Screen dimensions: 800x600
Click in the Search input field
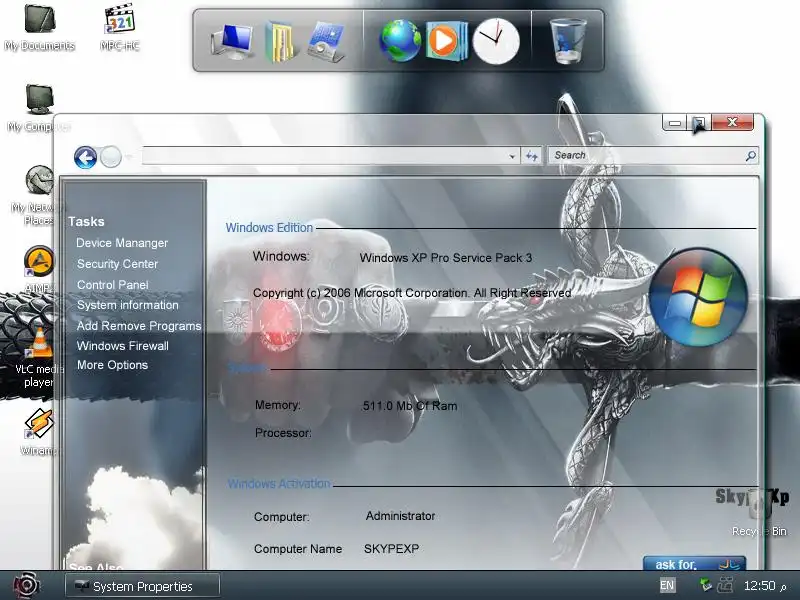tap(646, 156)
